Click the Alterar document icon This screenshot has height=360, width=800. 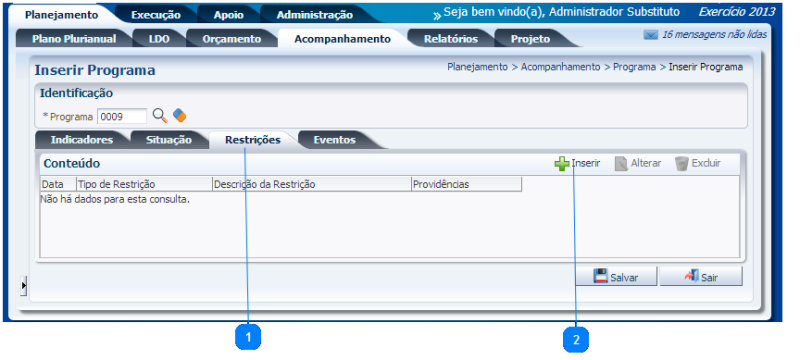(x=621, y=164)
